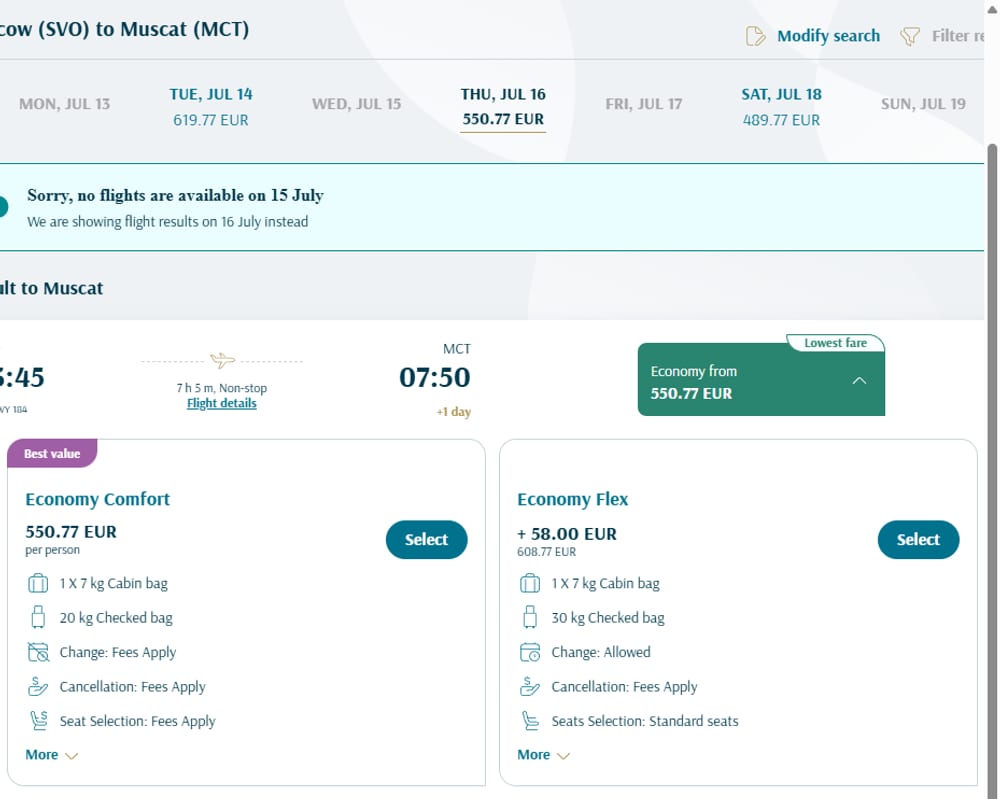
Task: Select the Thu, Jul 16 date tab
Action: tap(503, 106)
